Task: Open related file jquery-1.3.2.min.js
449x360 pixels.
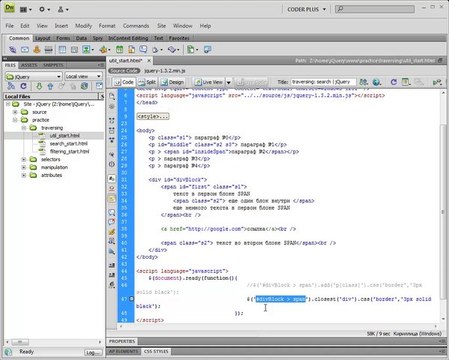Action: point(165,71)
